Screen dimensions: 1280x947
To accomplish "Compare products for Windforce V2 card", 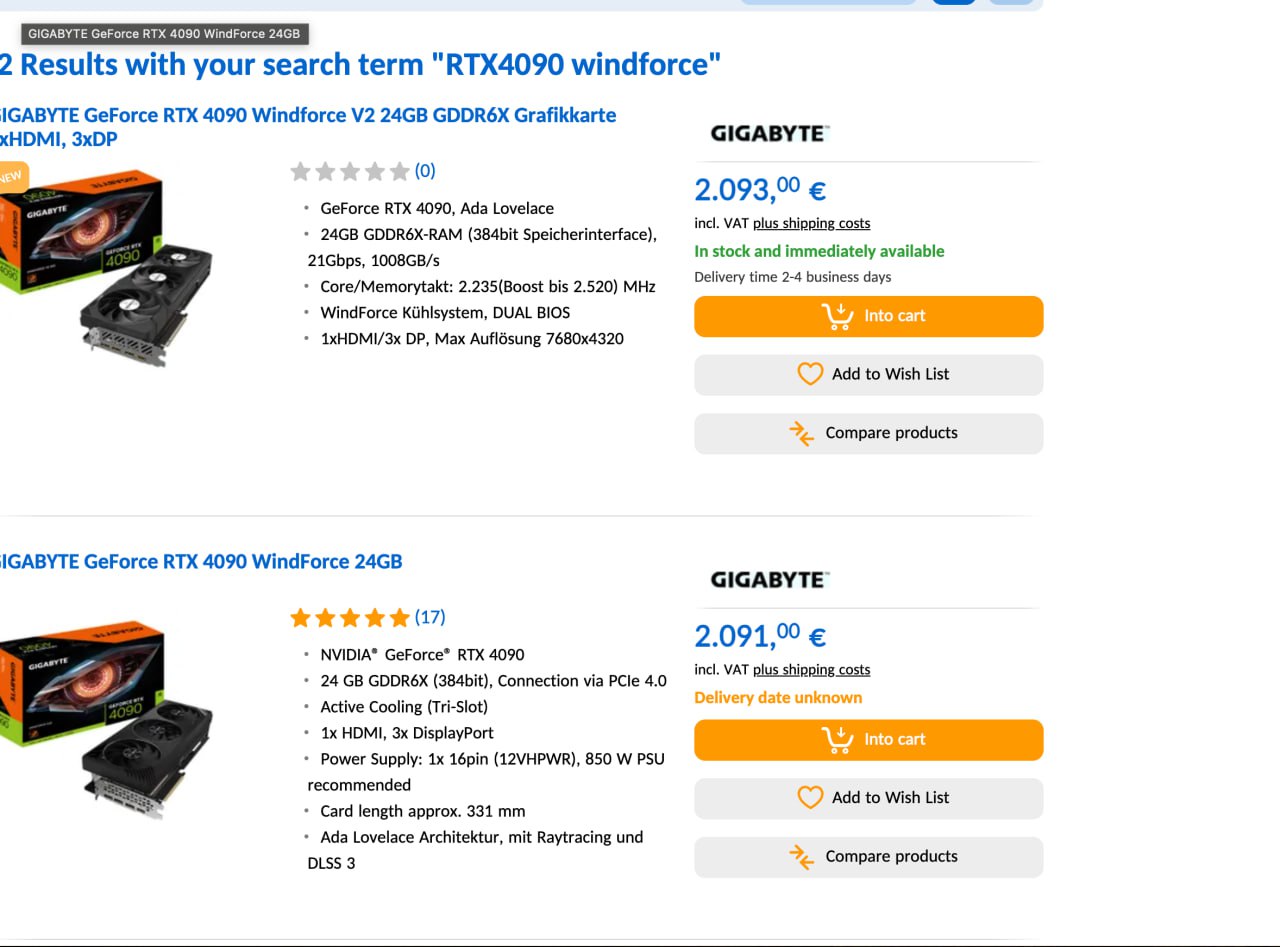I will [x=891, y=433].
